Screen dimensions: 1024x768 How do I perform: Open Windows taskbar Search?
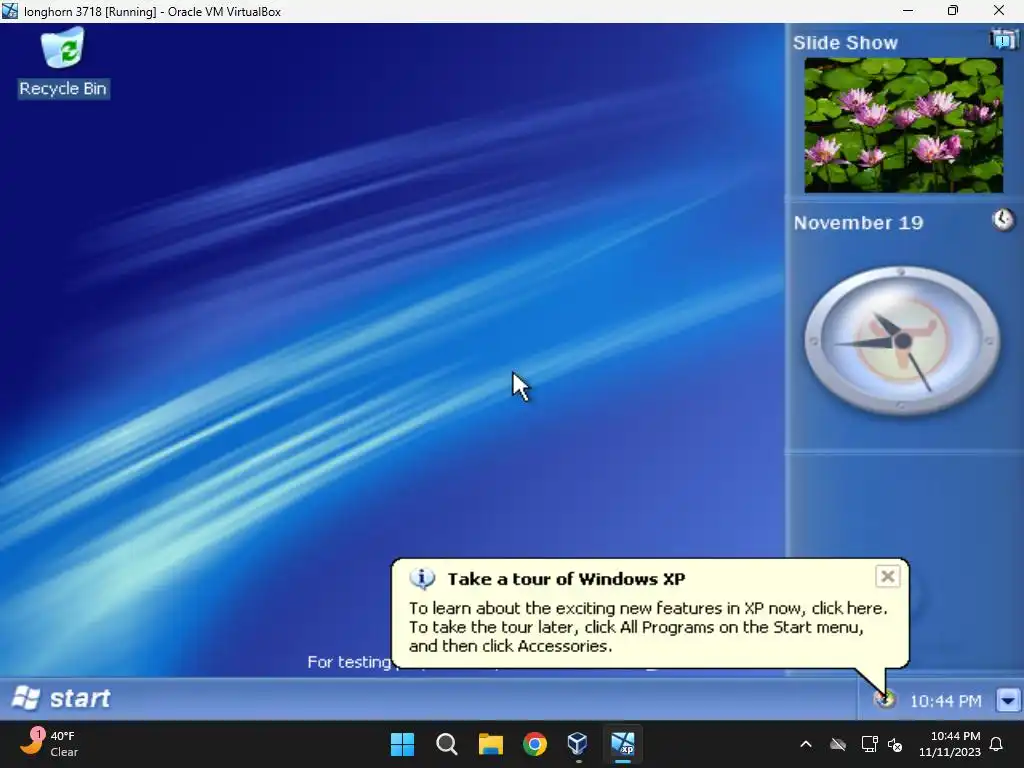[x=447, y=744]
